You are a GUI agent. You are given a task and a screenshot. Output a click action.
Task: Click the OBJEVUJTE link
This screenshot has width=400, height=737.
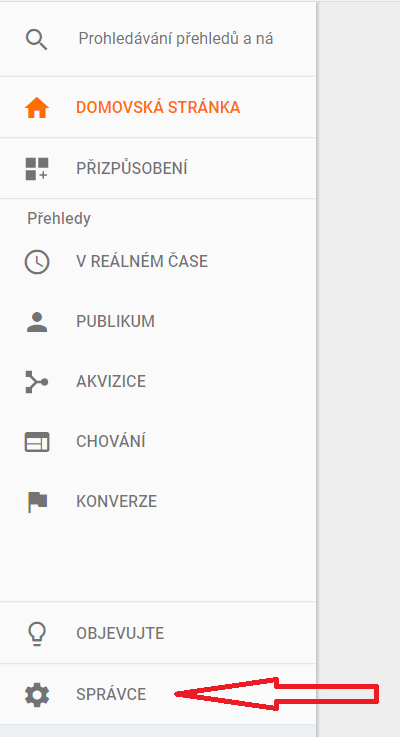[x=120, y=634]
